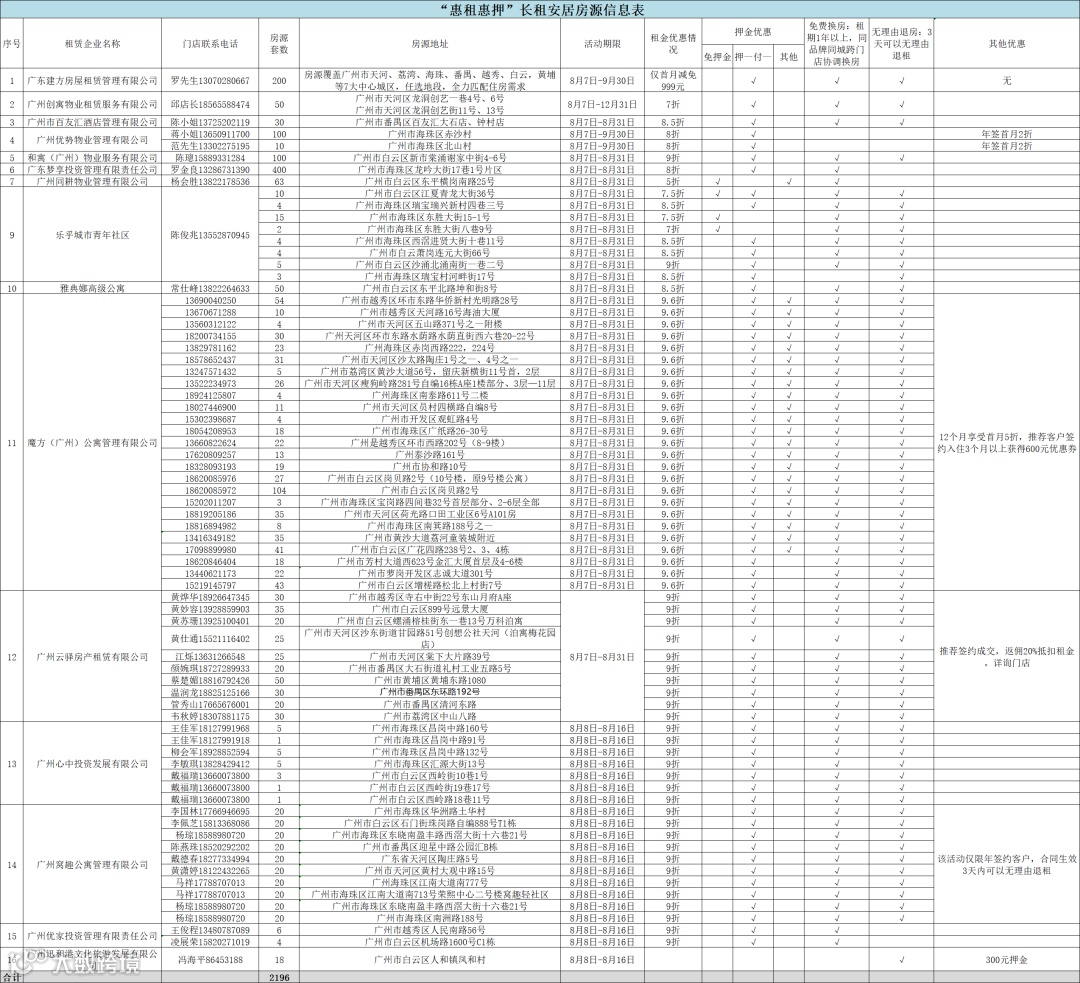The width and height of the screenshot is (1080, 983).
Task: Click the table title "惠租惠押"长租安居房源信息表
Action: coord(540,9)
